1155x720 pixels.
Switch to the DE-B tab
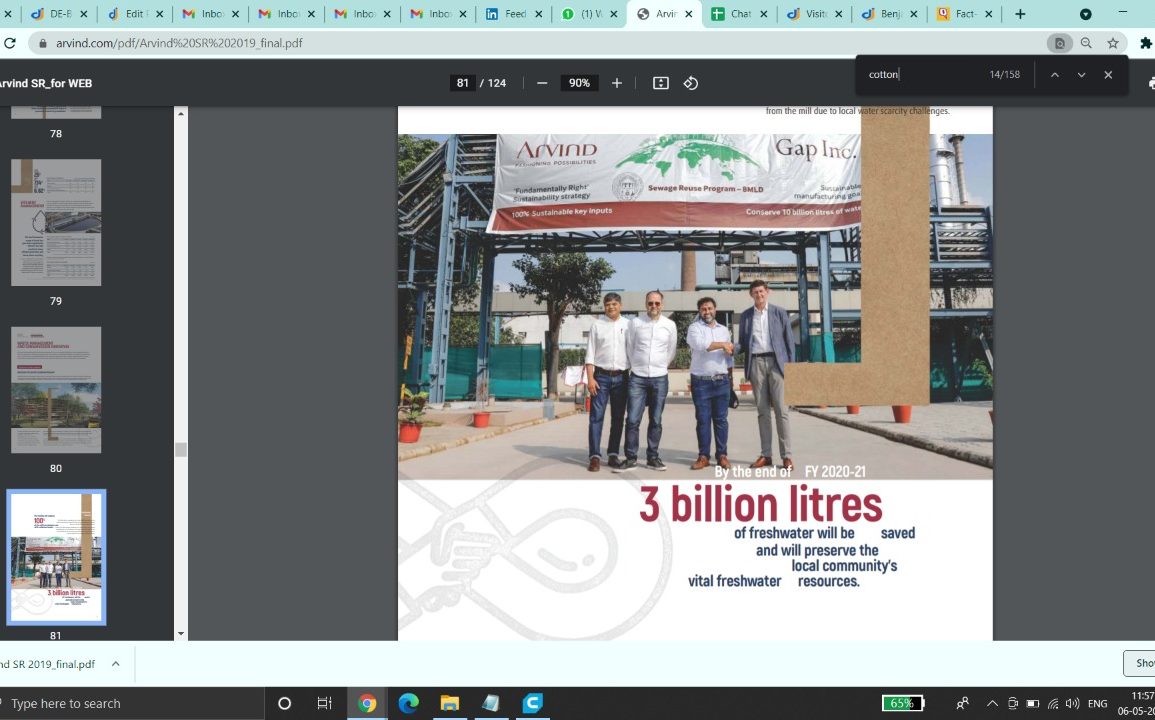point(58,14)
